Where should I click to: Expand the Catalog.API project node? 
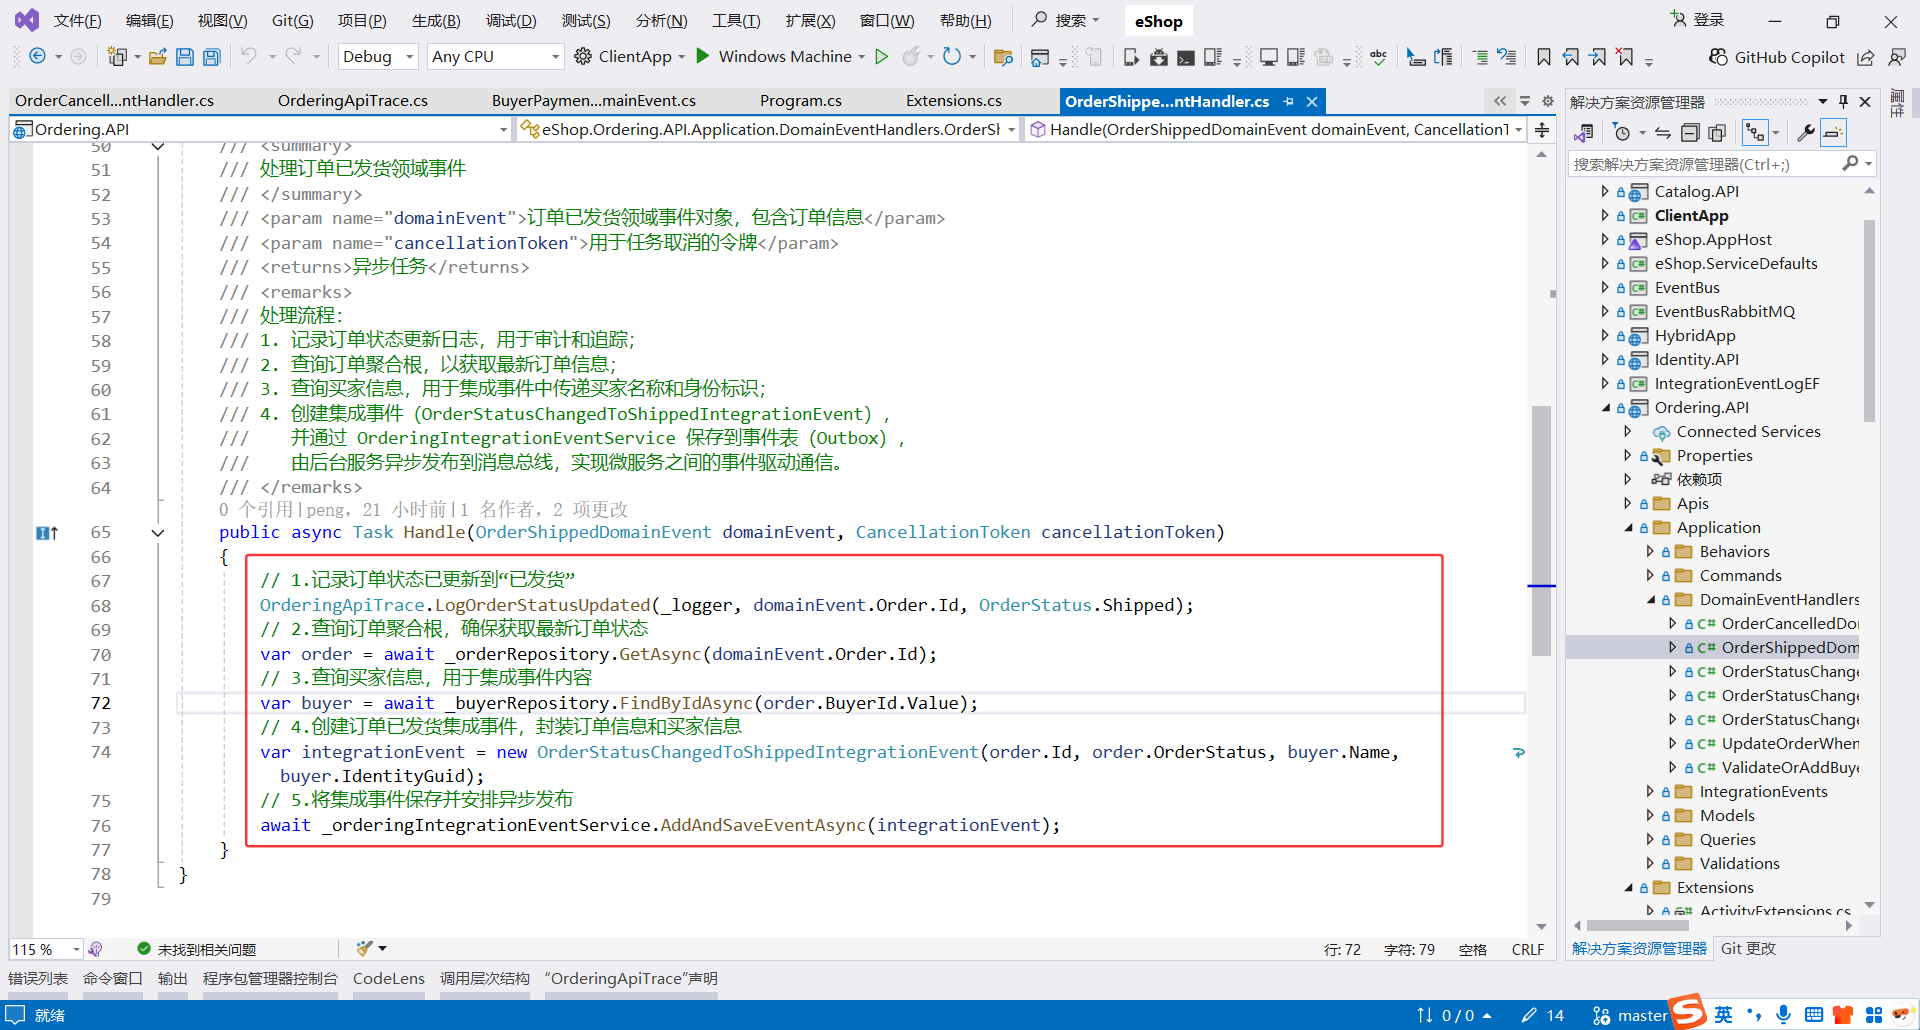[x=1605, y=192]
